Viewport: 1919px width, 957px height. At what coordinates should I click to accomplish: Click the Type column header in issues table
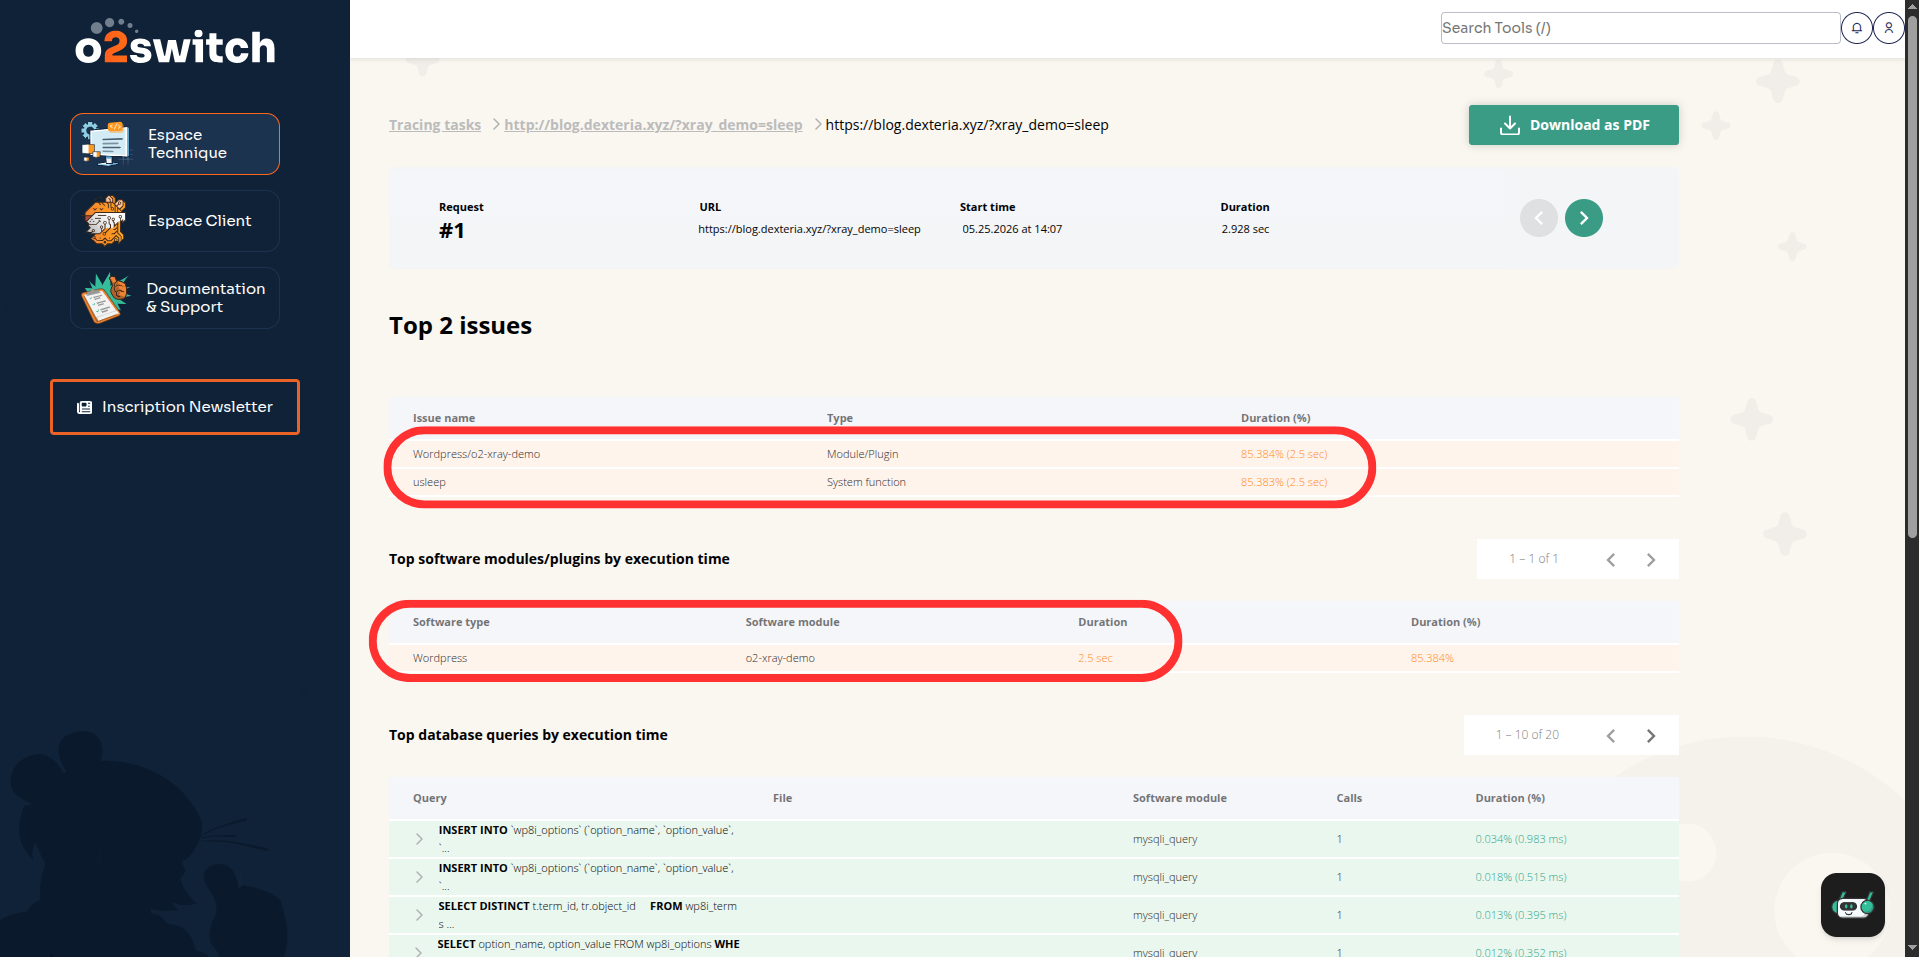point(840,418)
